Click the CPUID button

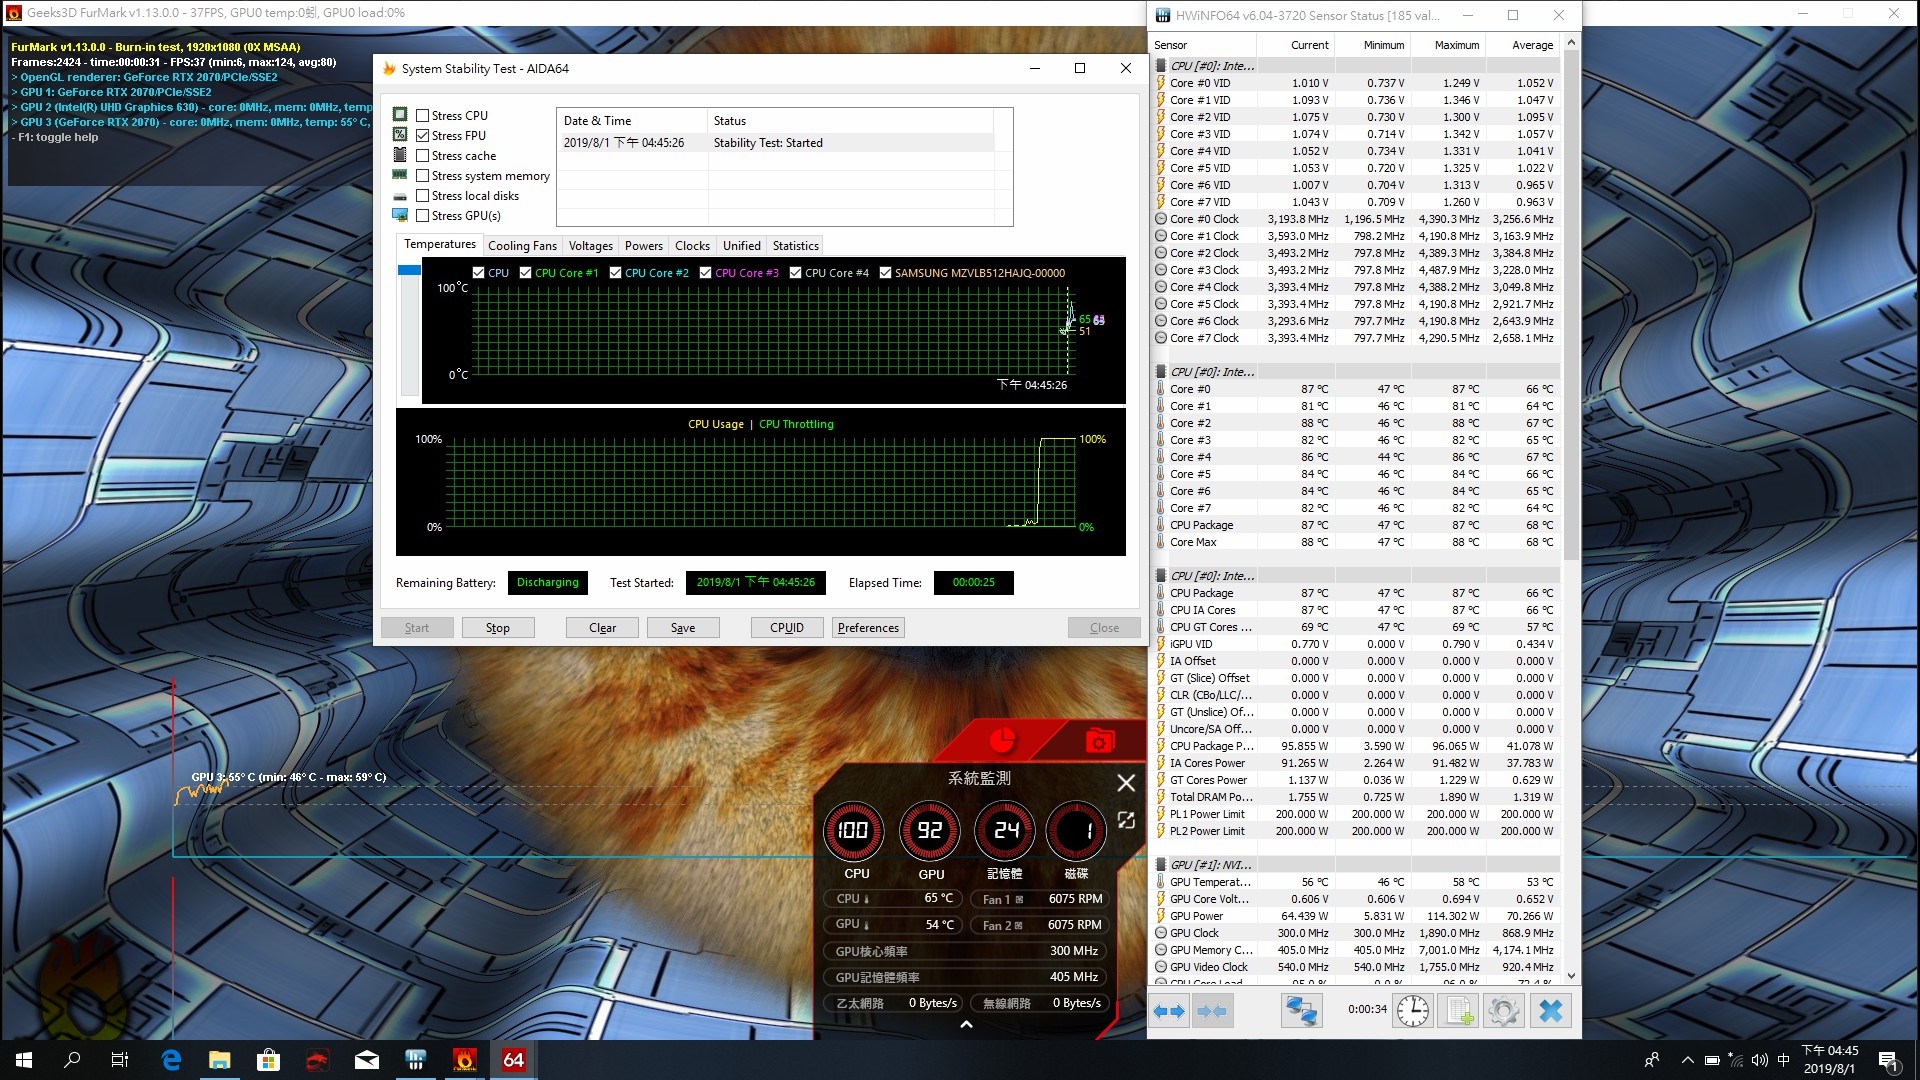click(x=786, y=628)
